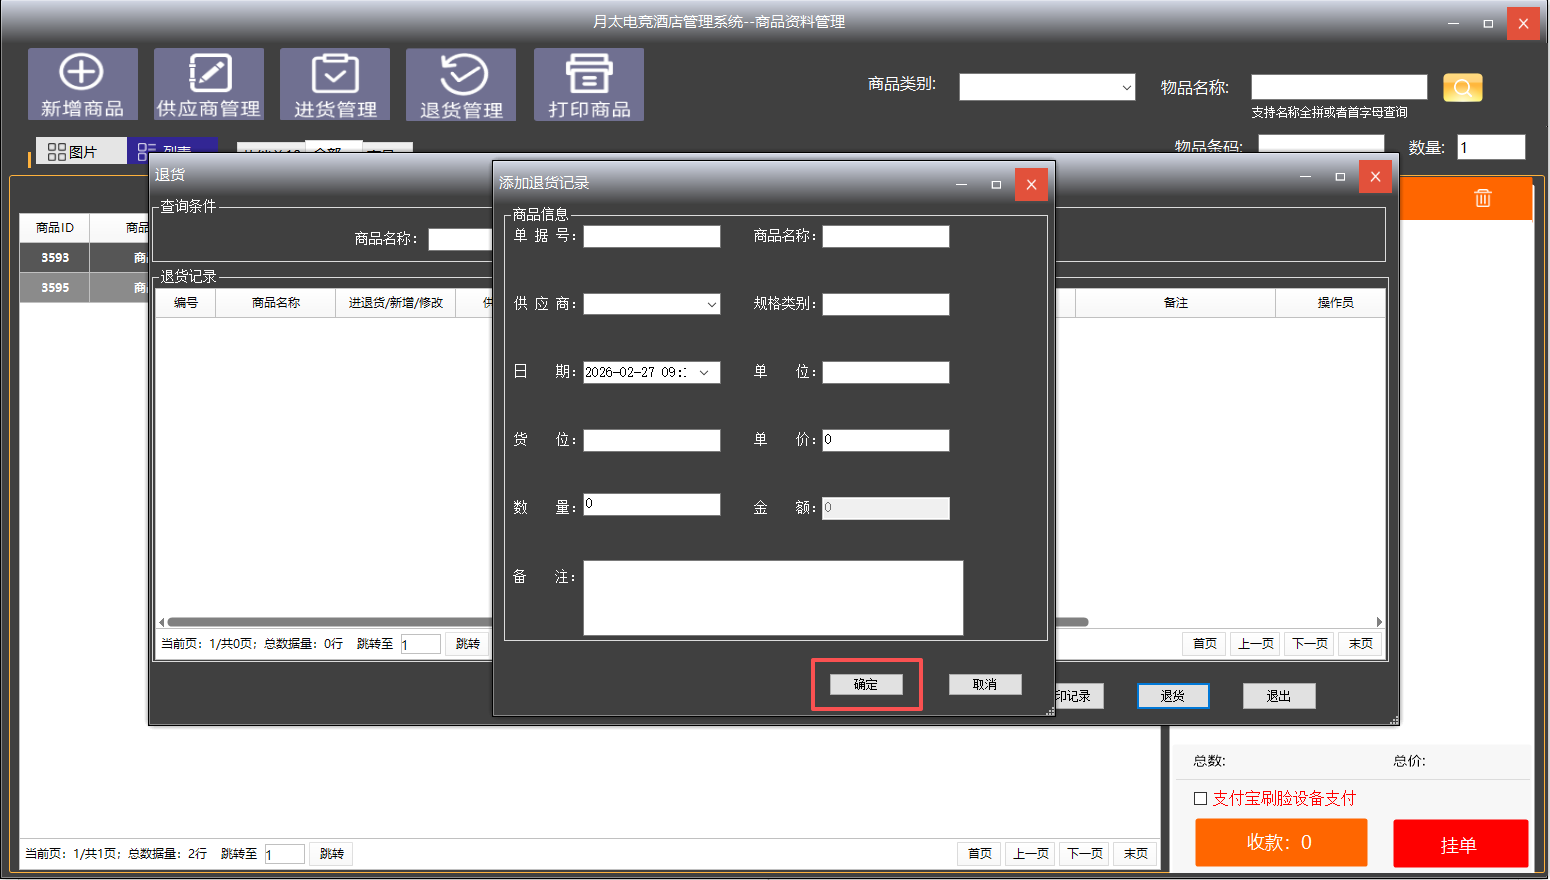Click the 新增商品 add product icon

point(82,84)
